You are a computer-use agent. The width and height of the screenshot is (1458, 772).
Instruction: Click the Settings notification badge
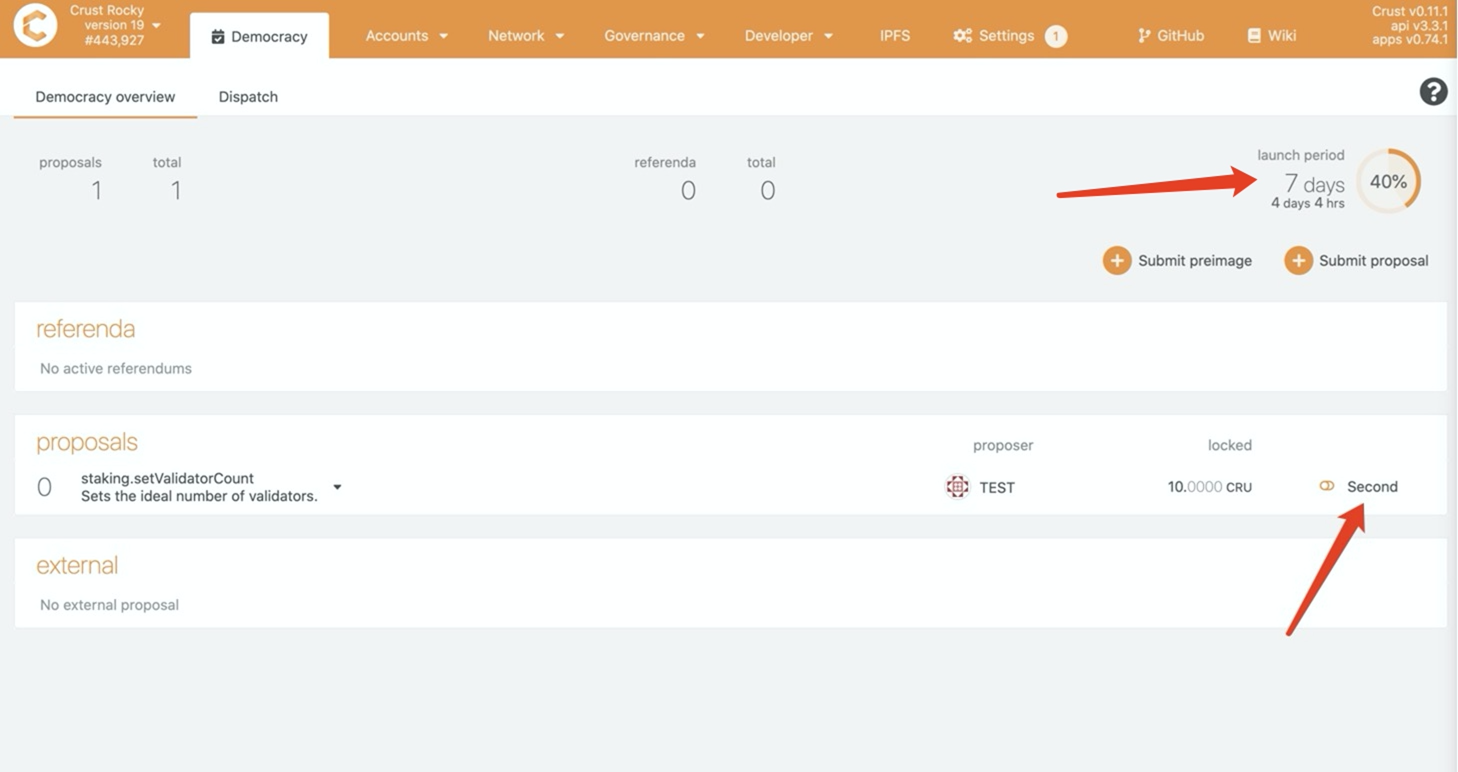coord(1056,37)
